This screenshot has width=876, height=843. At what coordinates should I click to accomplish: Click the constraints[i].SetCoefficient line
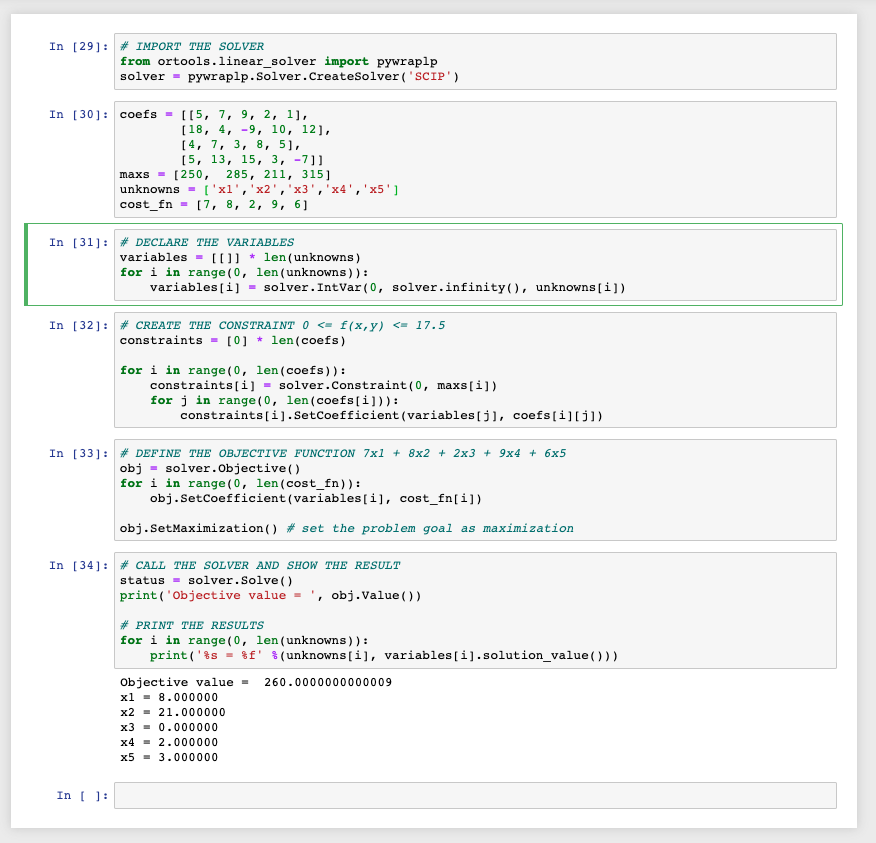click(392, 416)
